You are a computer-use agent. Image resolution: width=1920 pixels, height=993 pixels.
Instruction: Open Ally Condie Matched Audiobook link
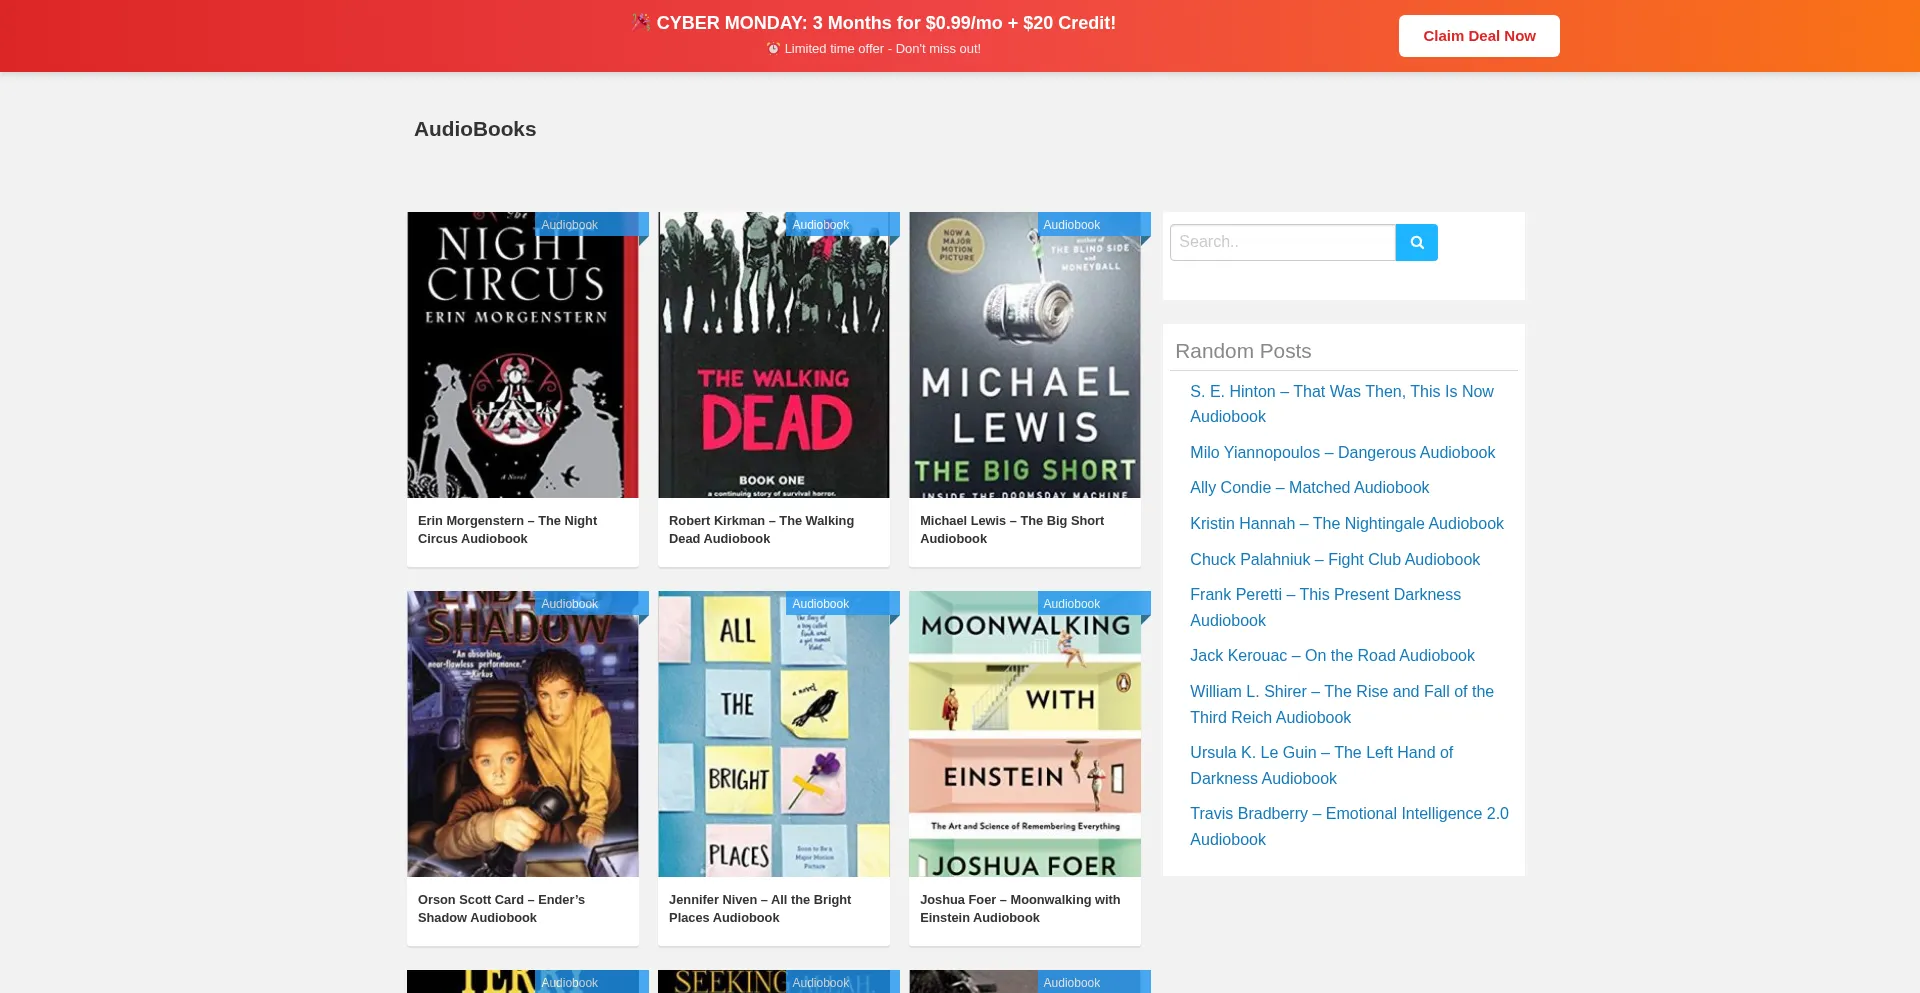coord(1309,488)
